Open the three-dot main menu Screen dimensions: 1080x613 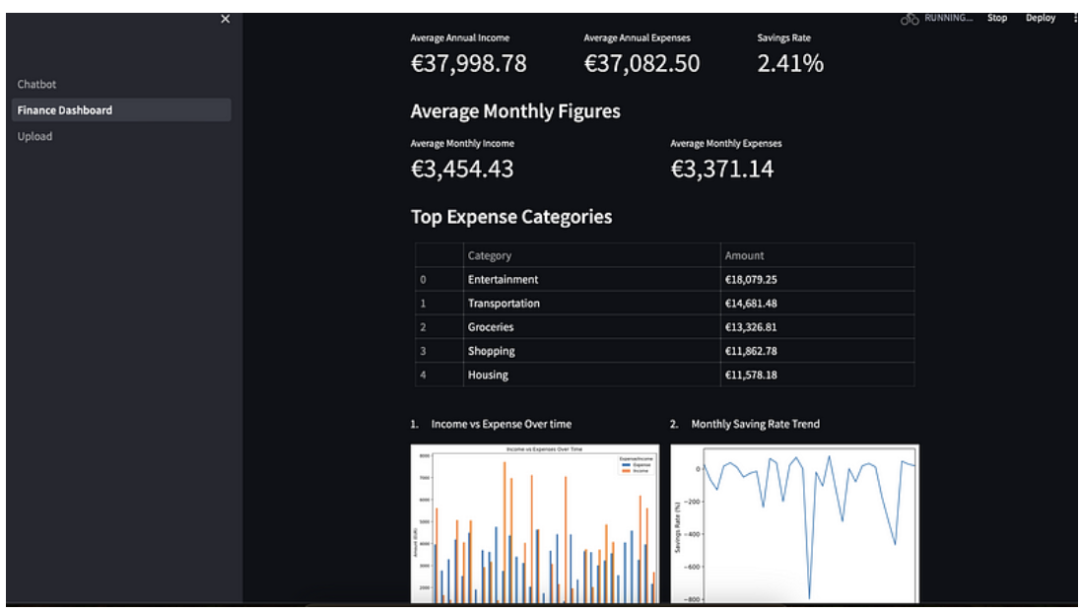(1073, 18)
